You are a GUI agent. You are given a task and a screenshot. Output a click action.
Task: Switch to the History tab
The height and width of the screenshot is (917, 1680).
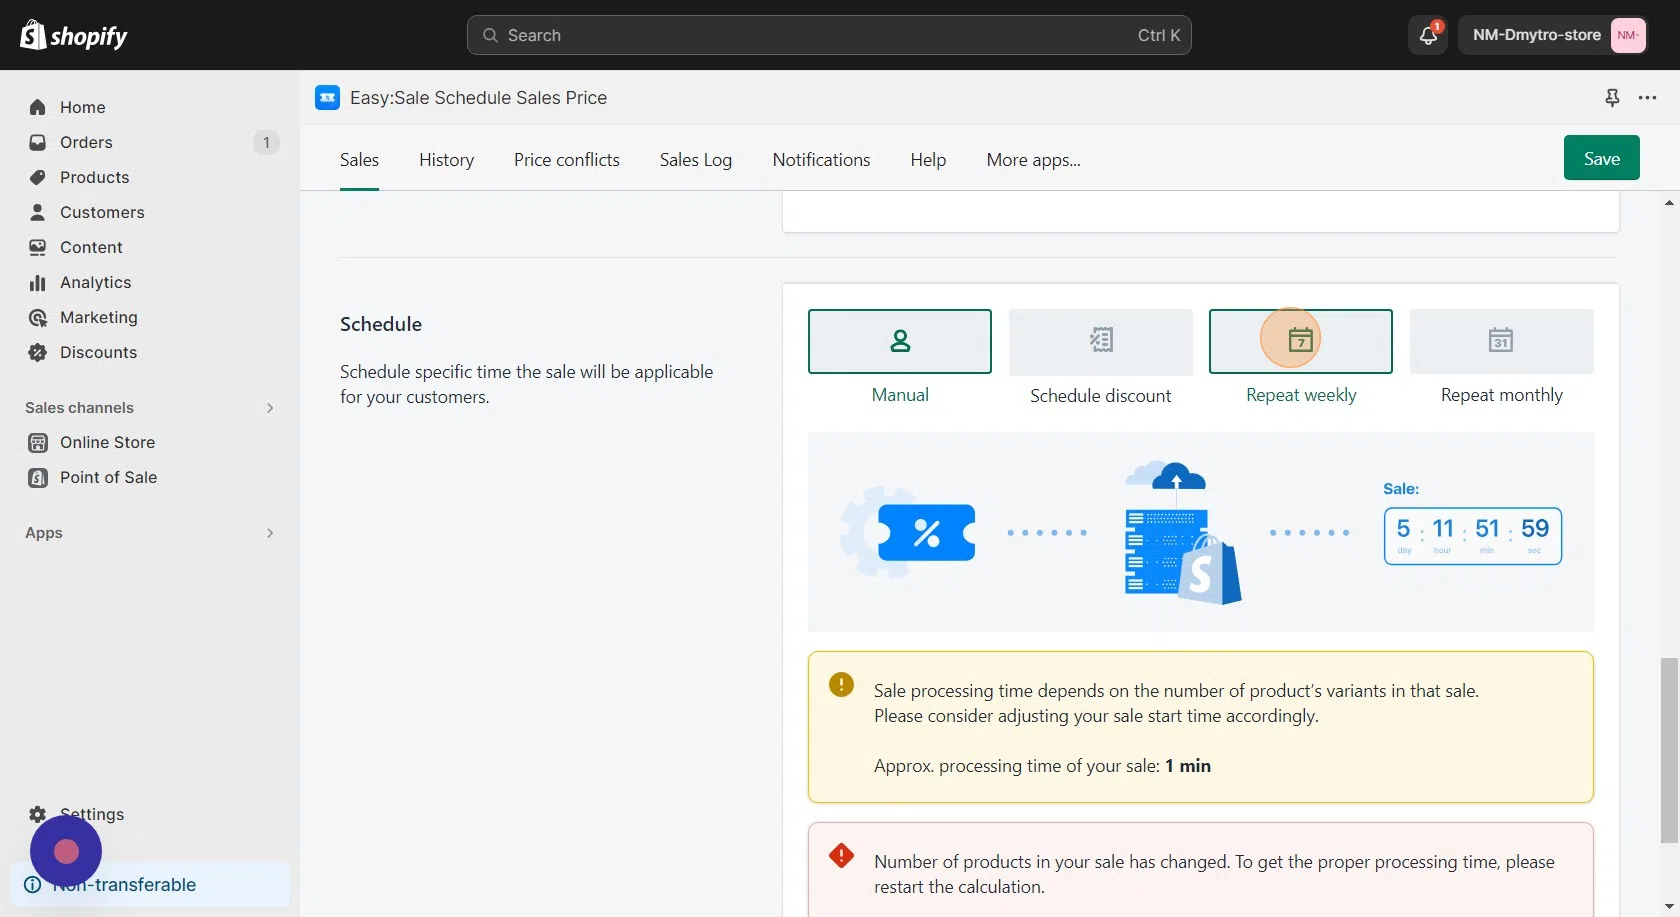pyautogui.click(x=446, y=160)
